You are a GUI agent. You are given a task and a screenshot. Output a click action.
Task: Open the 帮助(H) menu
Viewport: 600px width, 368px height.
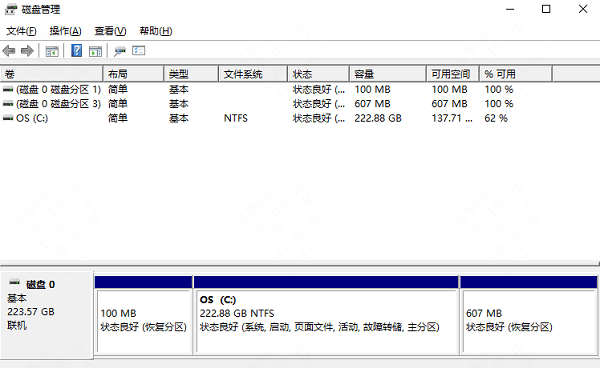(x=156, y=31)
